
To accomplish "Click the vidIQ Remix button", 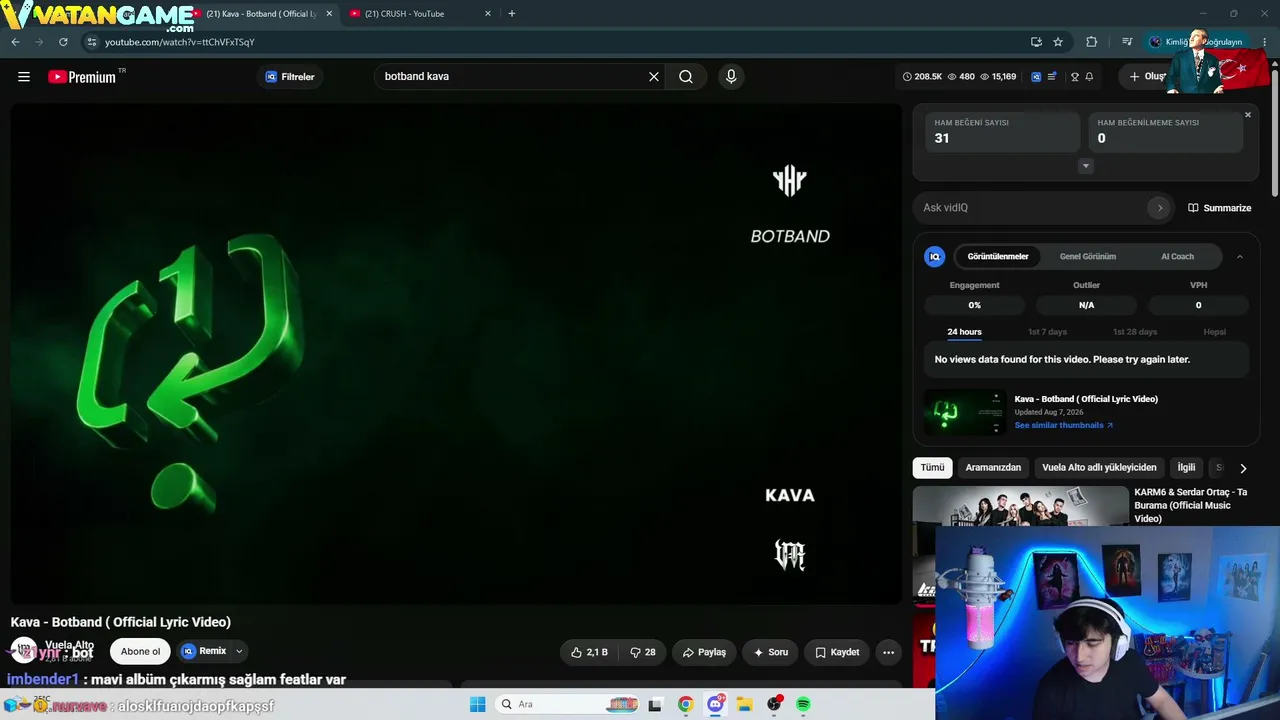I will click(x=204, y=651).
